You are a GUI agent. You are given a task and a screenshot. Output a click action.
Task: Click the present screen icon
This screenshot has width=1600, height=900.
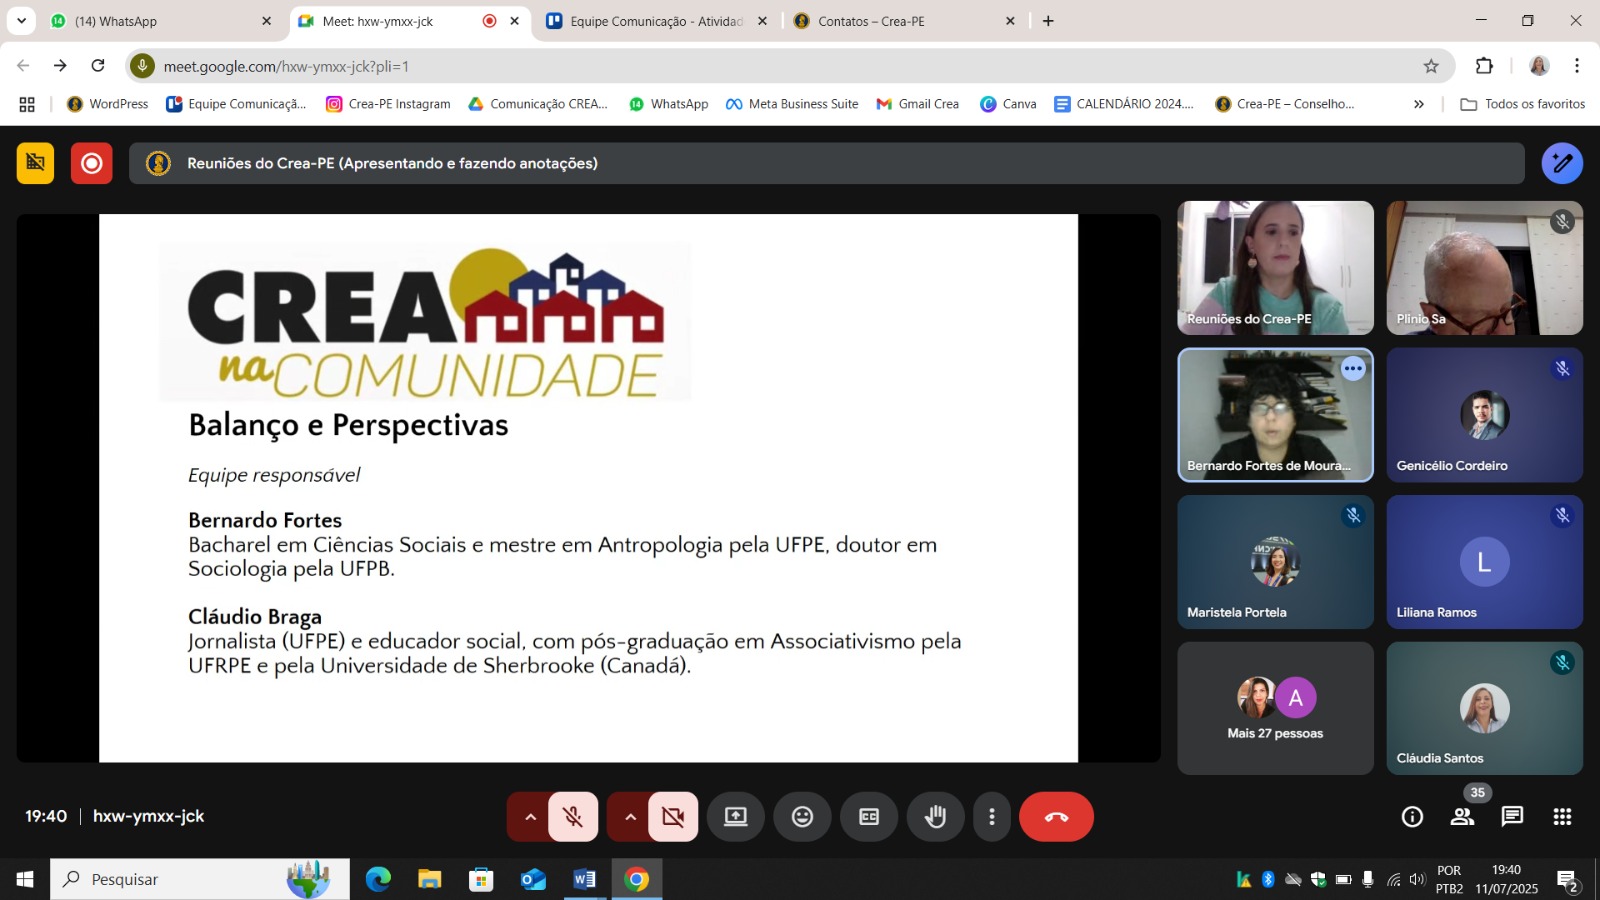[736, 817]
